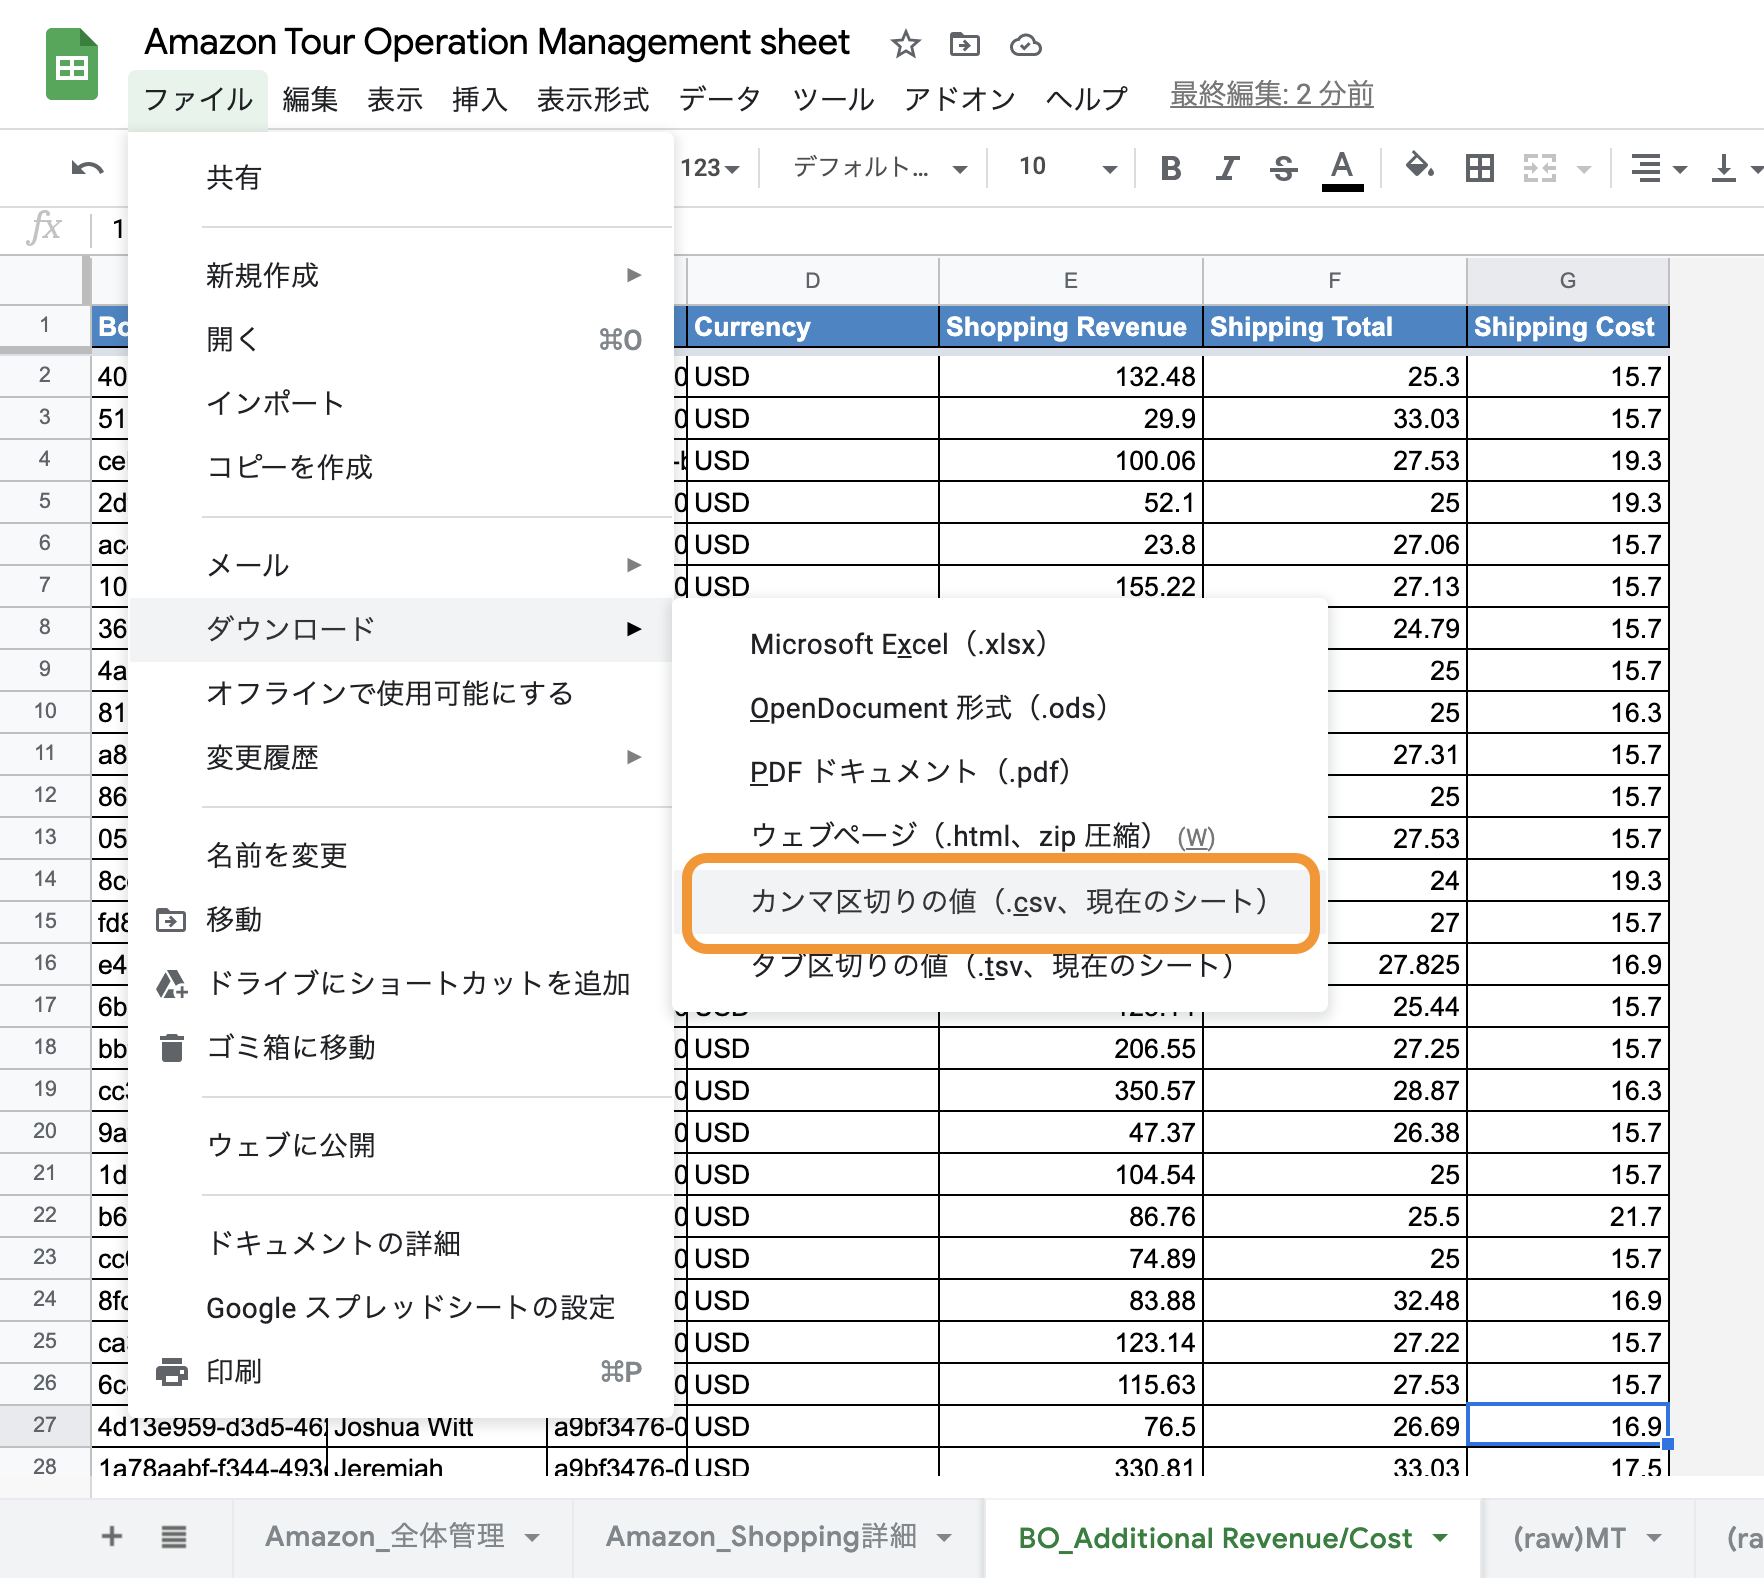The width and height of the screenshot is (1764, 1578).
Task: Open the last edited history link
Action: click(x=1271, y=95)
